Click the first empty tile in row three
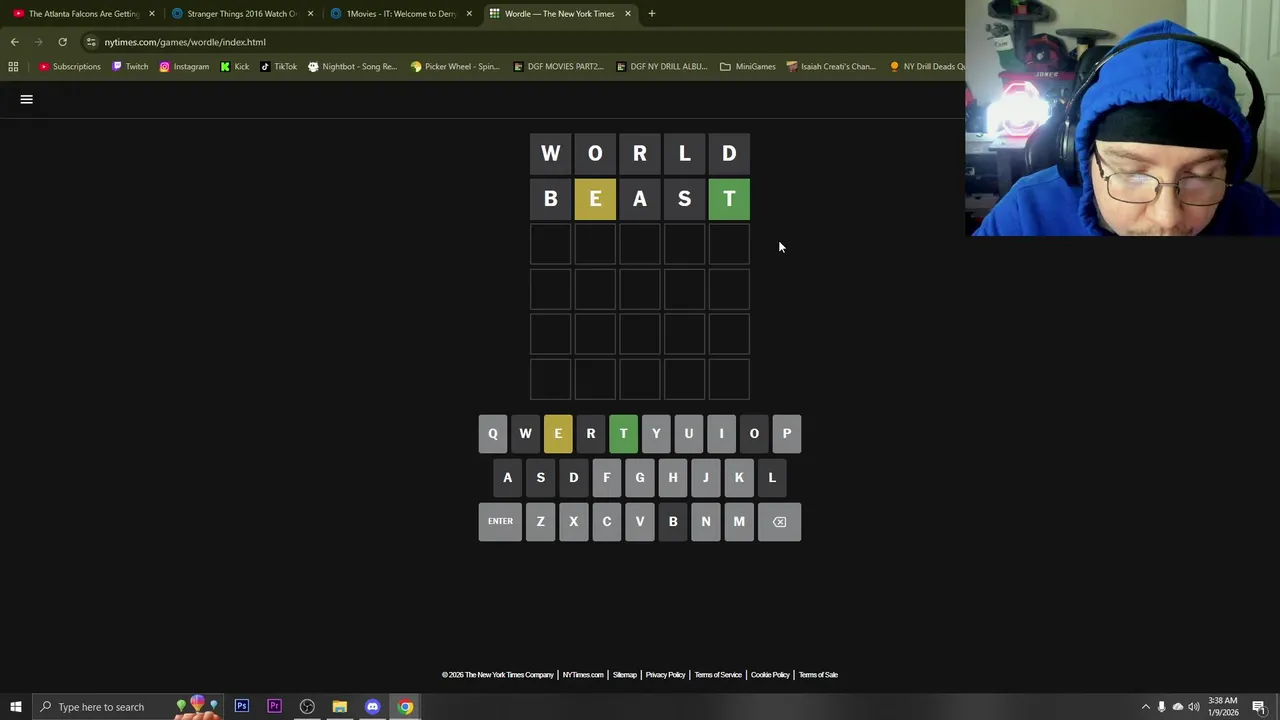1280x720 pixels. point(550,244)
